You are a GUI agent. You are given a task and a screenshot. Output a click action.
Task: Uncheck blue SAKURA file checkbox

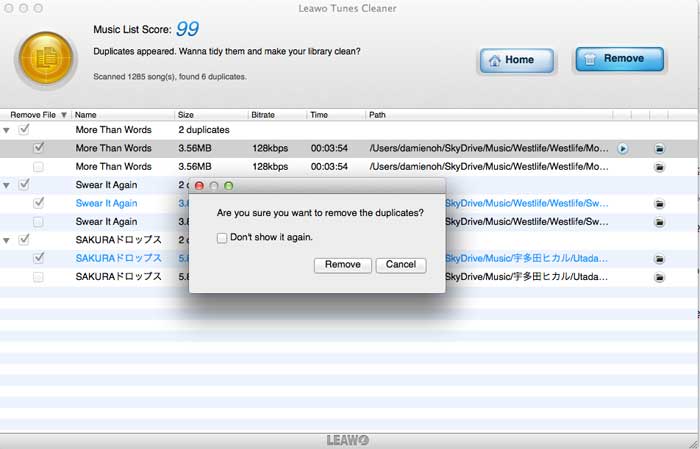point(39,258)
